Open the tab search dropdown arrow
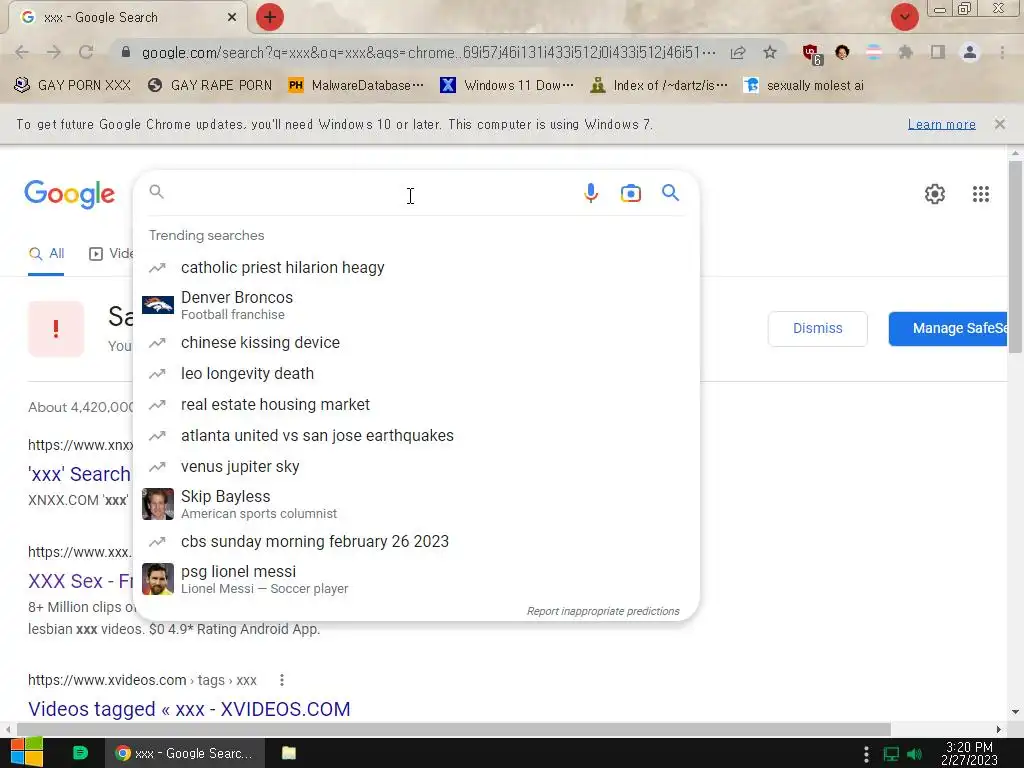This screenshot has height=768, width=1024. 904,17
